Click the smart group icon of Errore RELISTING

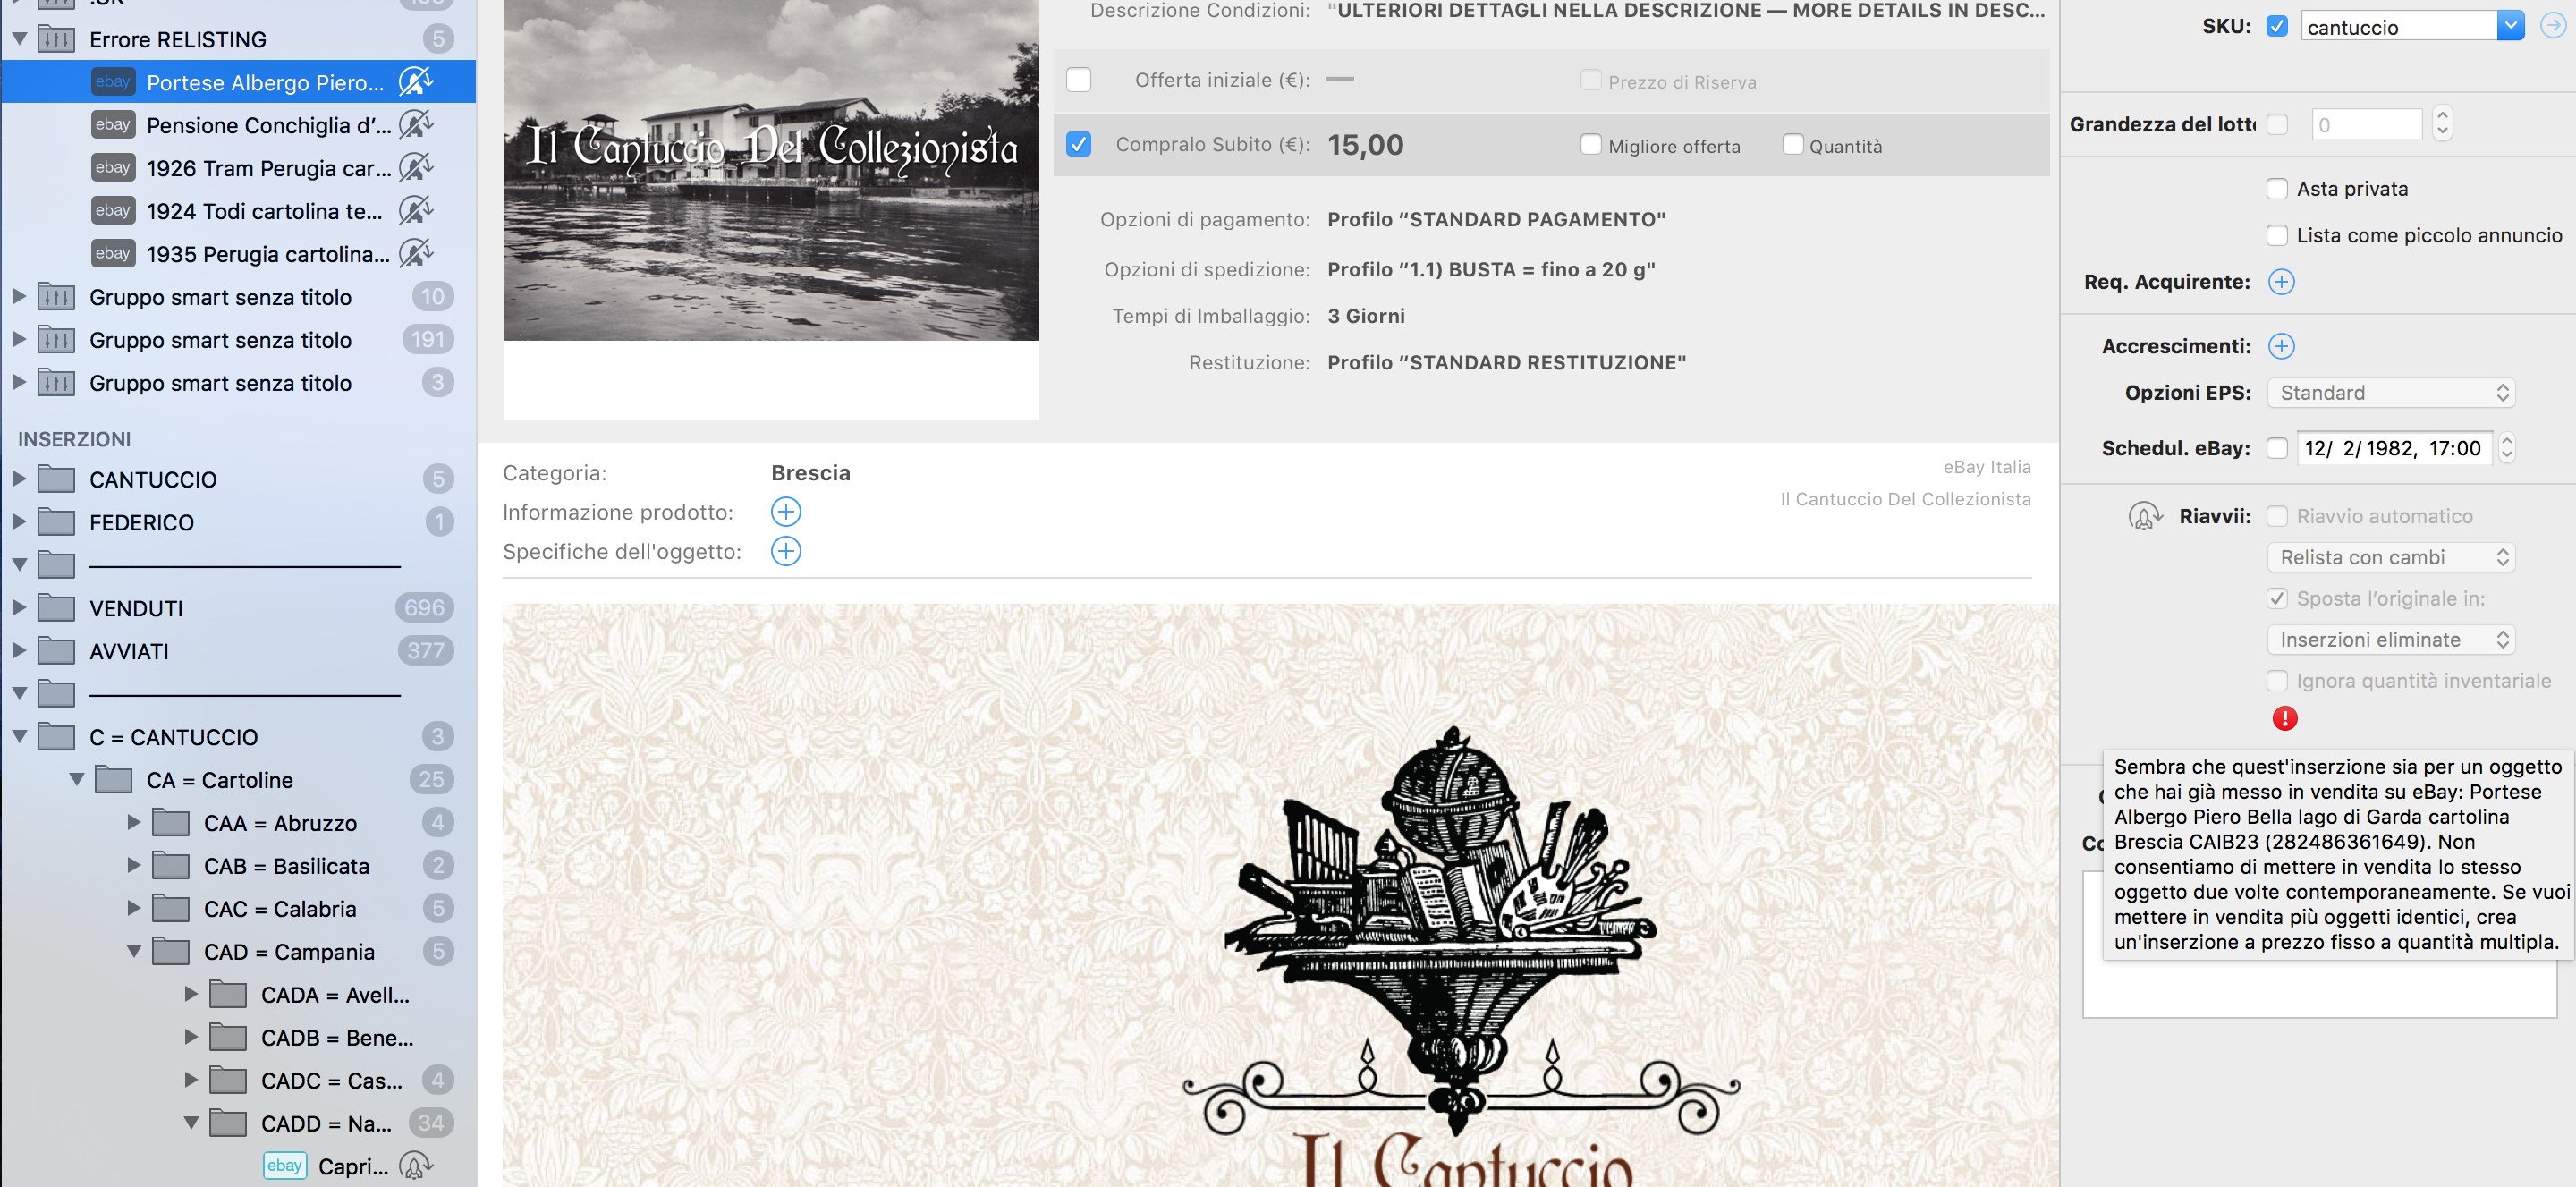56,39
